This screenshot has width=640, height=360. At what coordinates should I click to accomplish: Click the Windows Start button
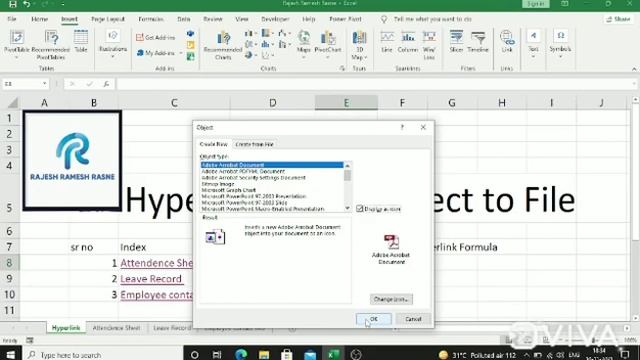(x=10, y=354)
